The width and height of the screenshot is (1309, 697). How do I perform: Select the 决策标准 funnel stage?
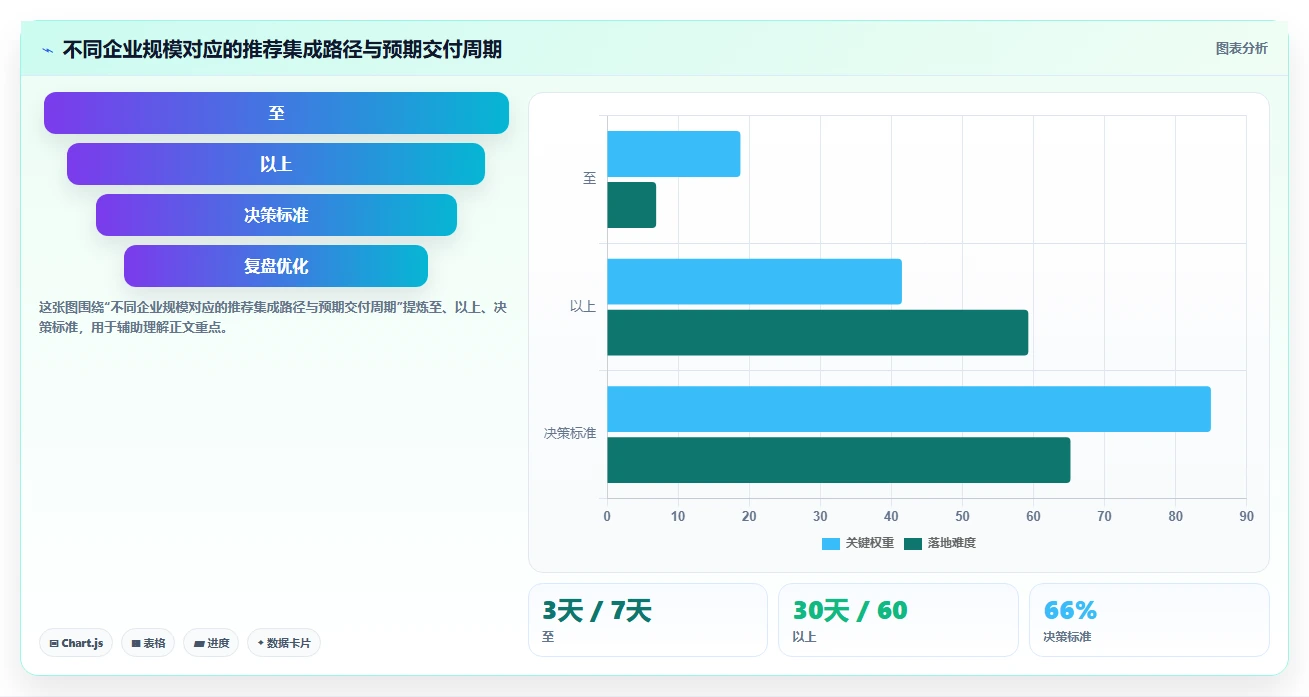(x=276, y=215)
